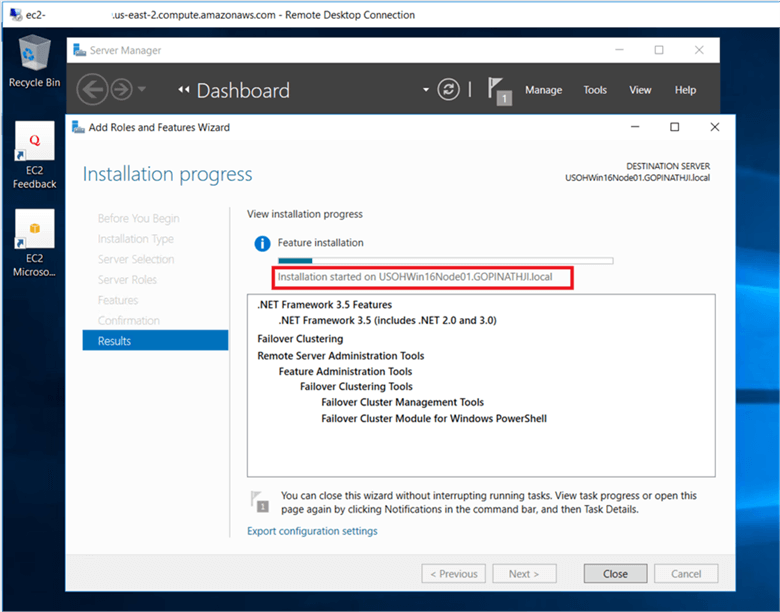
Task: Select .NET Framework 3.5 Features row
Action: [x=324, y=305]
